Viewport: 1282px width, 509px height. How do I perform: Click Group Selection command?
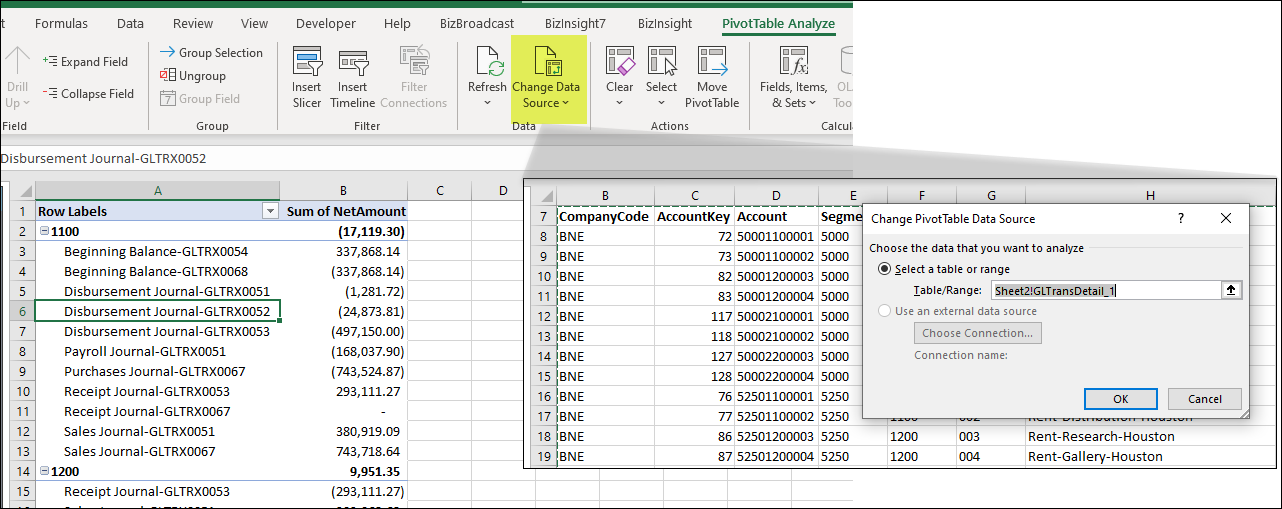tap(211, 53)
